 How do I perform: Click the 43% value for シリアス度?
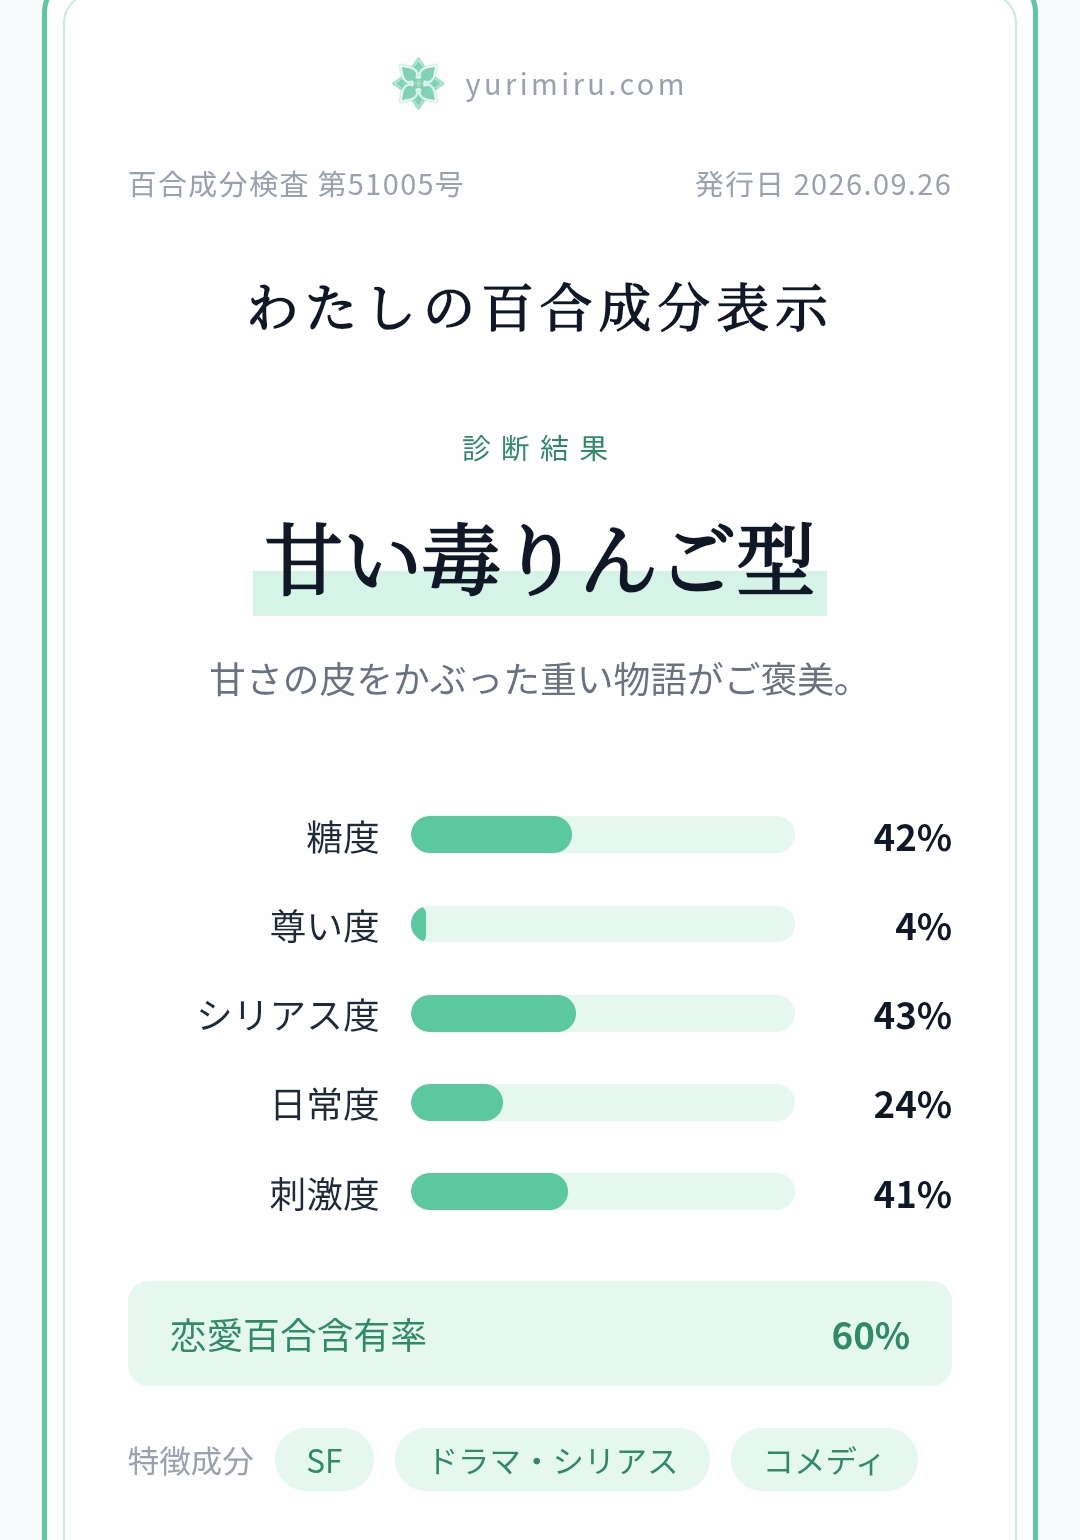click(x=912, y=1016)
